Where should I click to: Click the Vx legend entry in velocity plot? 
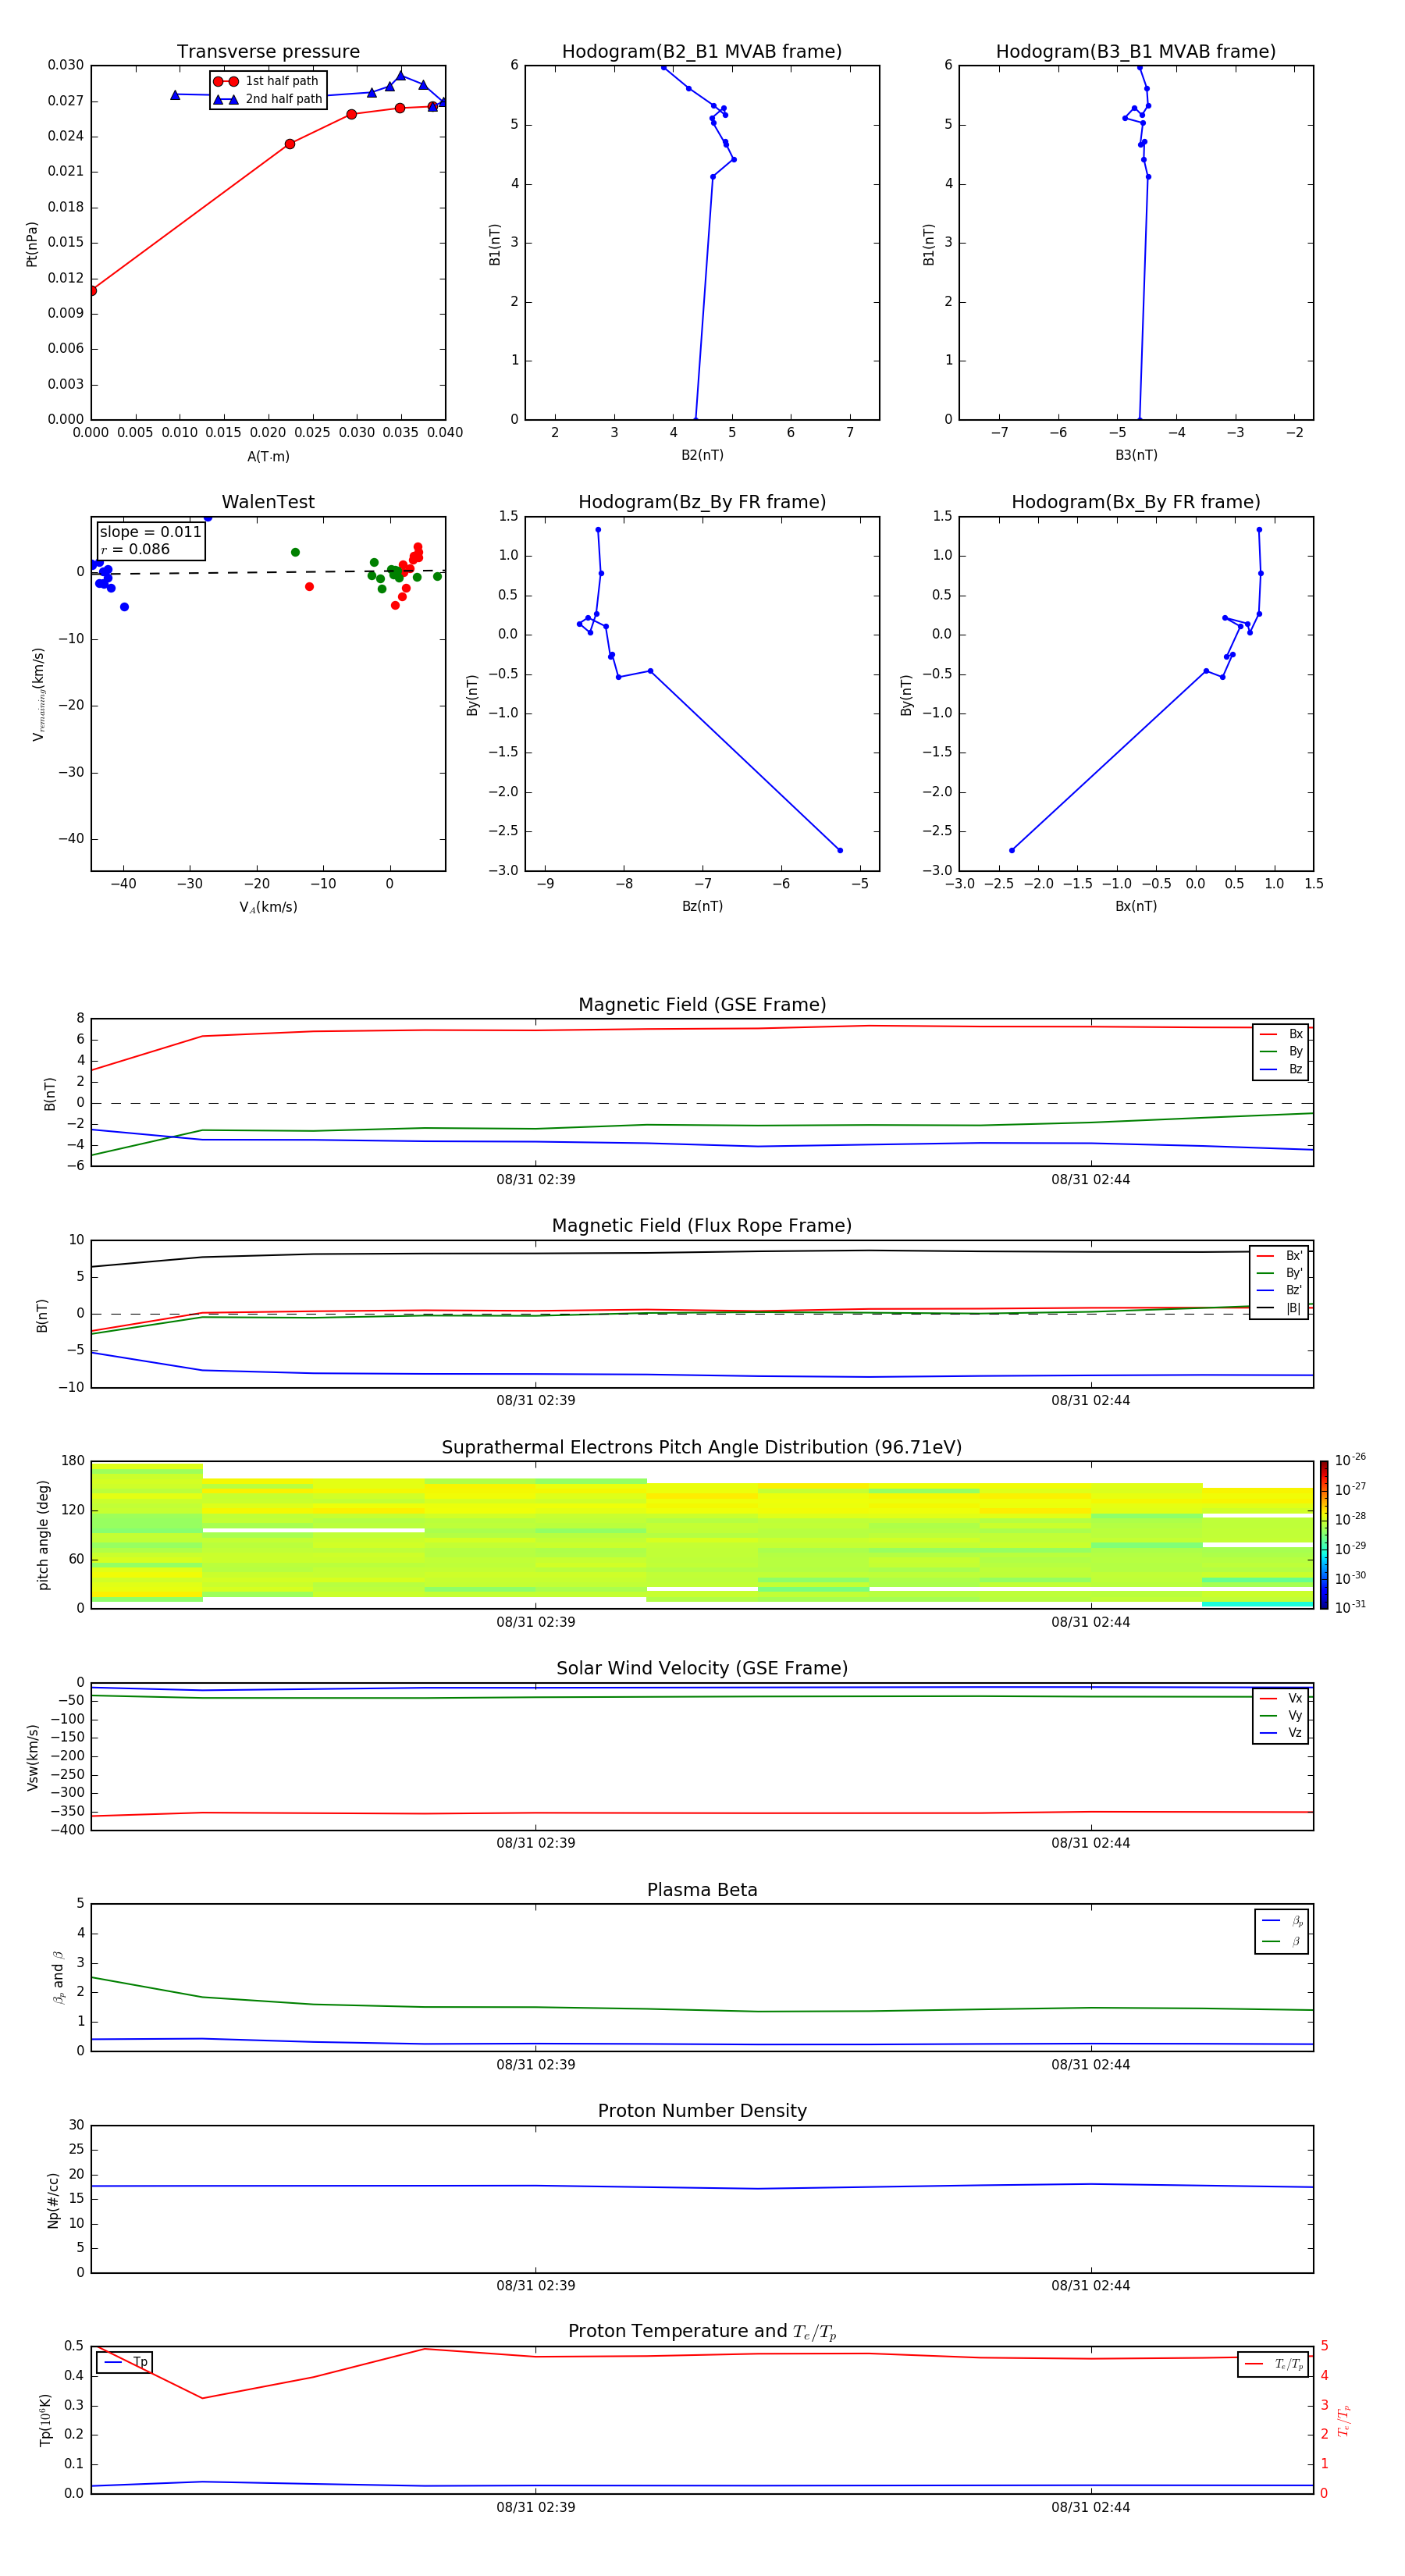tap(1281, 1698)
